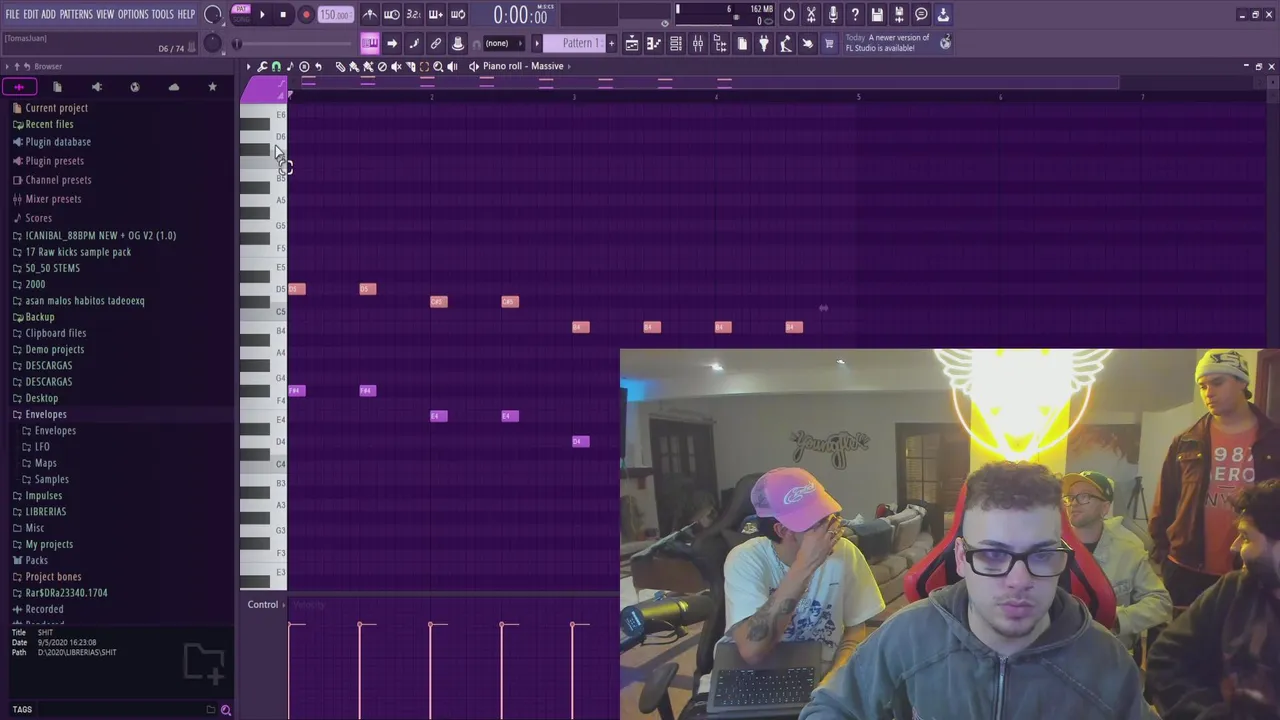Open the Mixer window icon
The height and width of the screenshot is (720, 1280).
pyautogui.click(x=698, y=44)
